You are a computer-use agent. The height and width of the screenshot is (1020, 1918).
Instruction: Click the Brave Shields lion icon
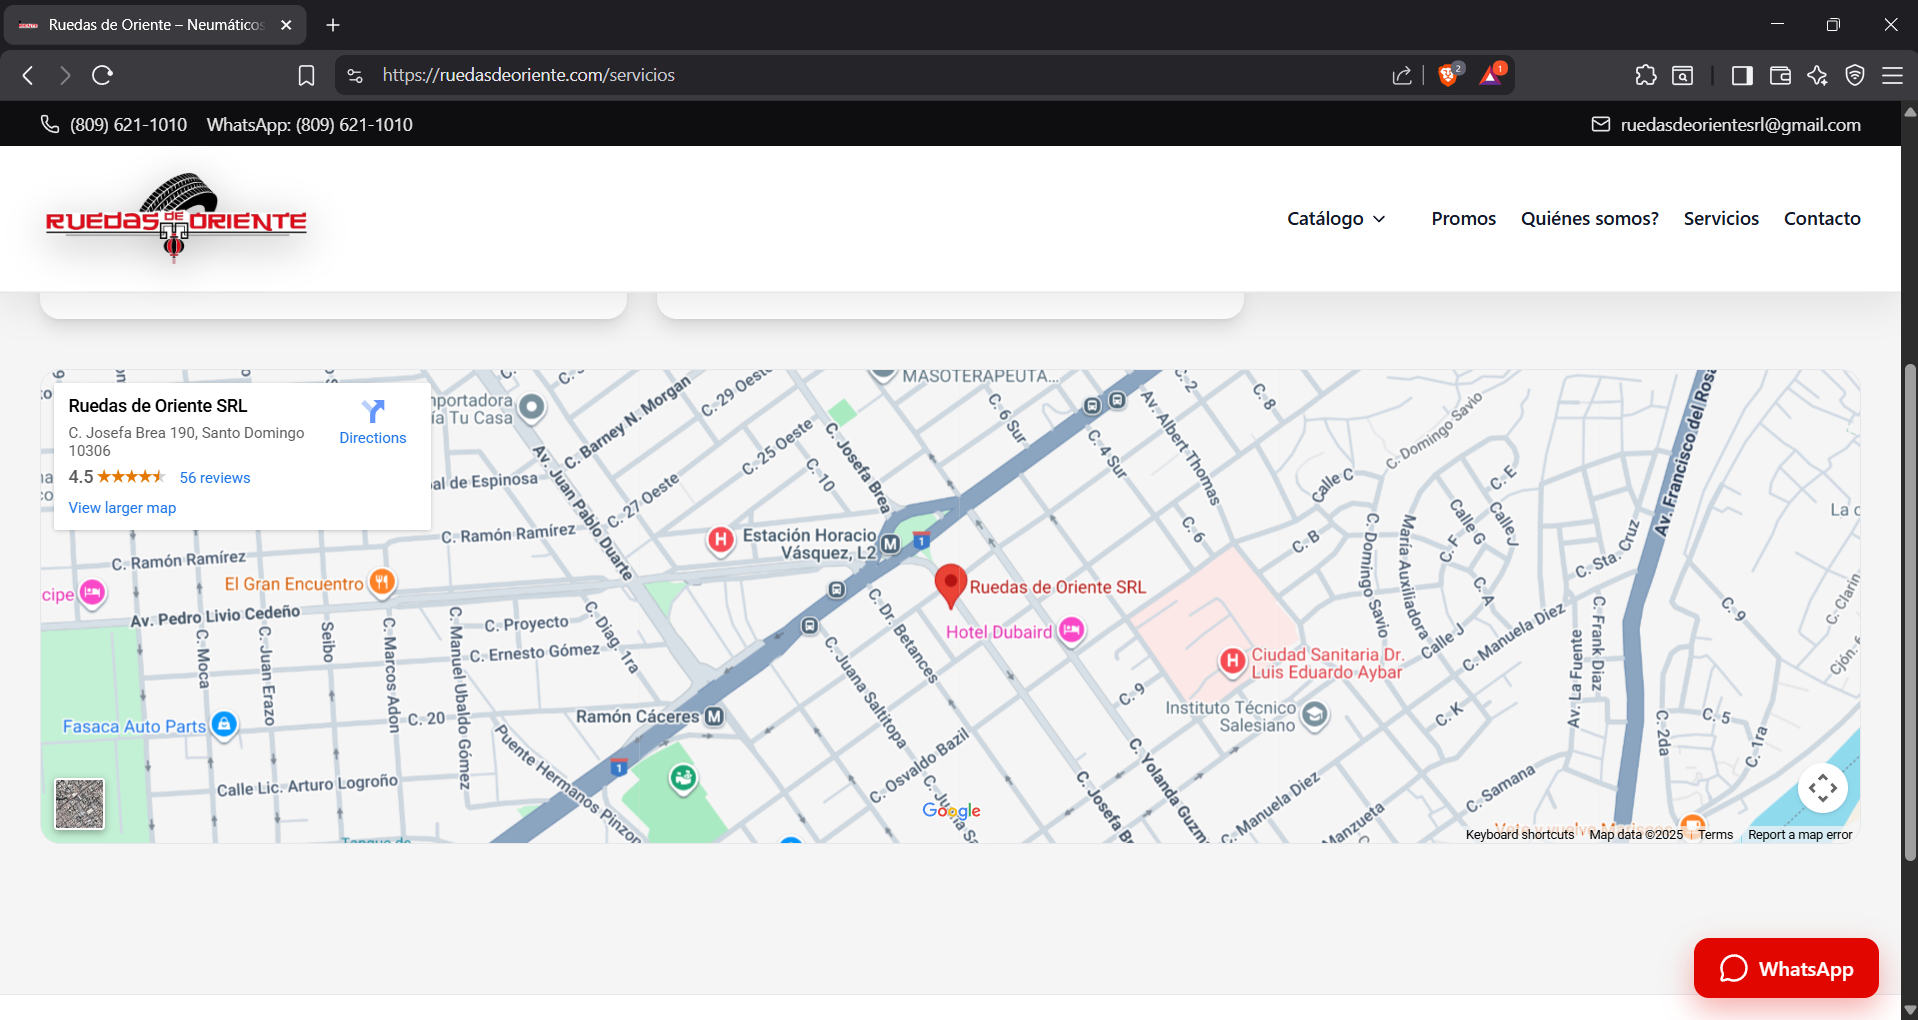click(x=1447, y=75)
